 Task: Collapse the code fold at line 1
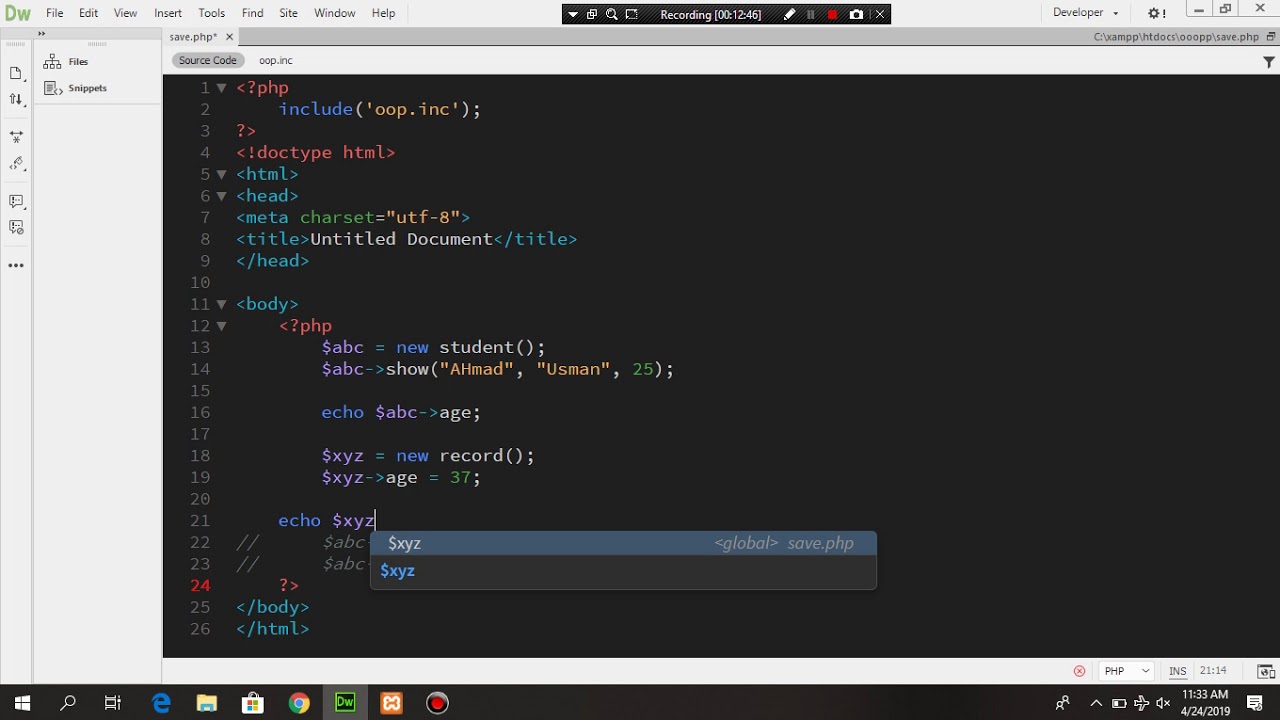pos(221,88)
